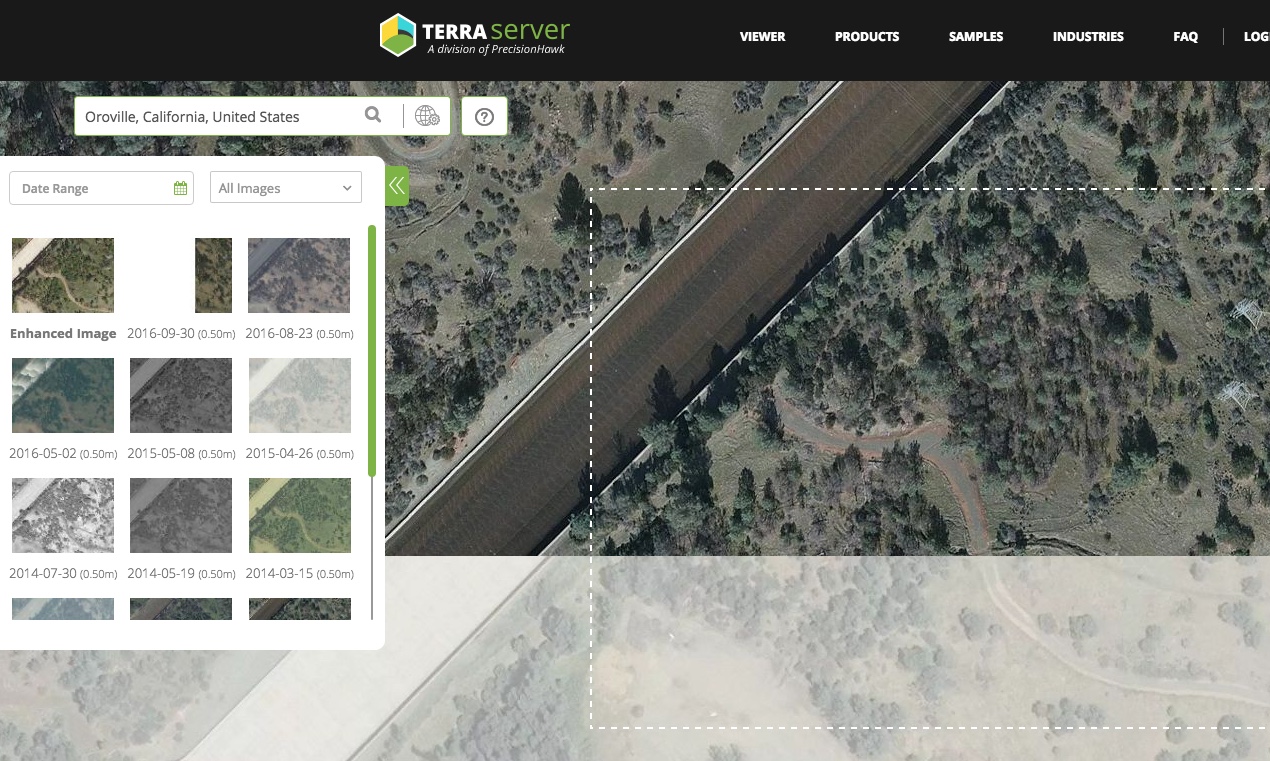Expand the All Images dropdown
This screenshot has width=1270, height=761.
coord(285,188)
